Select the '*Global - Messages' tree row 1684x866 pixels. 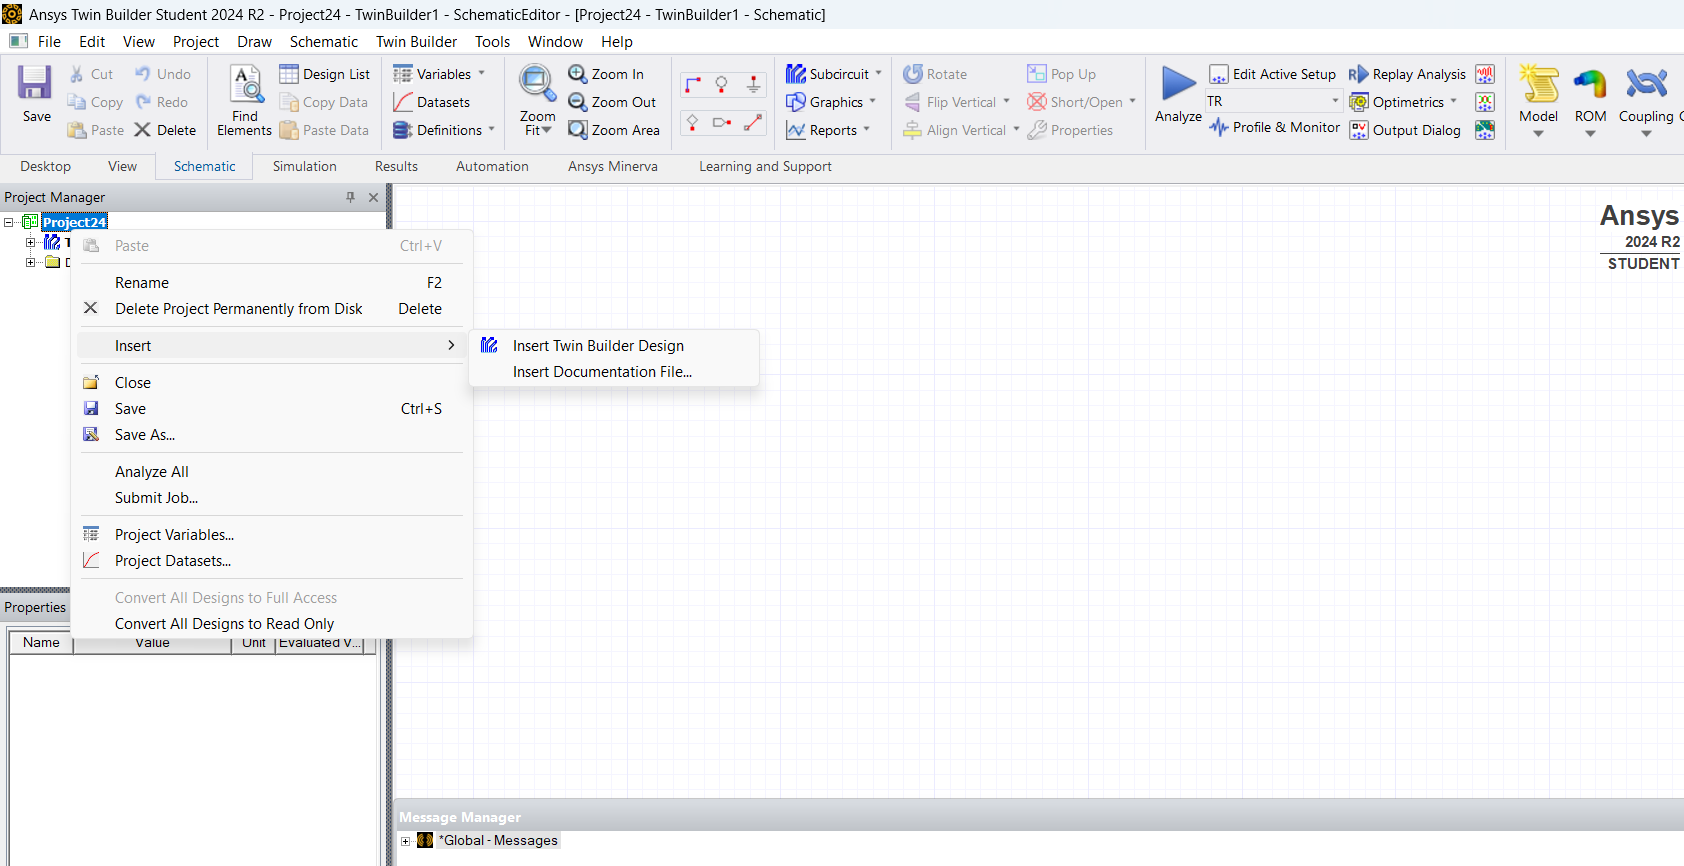pos(498,841)
